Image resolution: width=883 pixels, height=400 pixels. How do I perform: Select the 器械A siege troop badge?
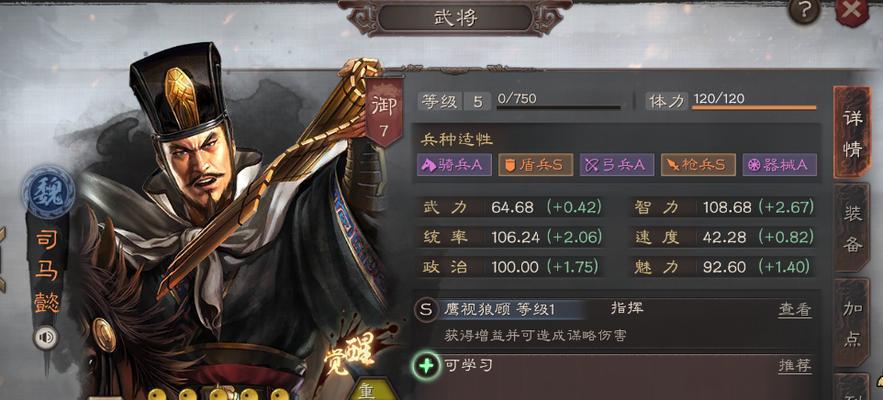(779, 165)
